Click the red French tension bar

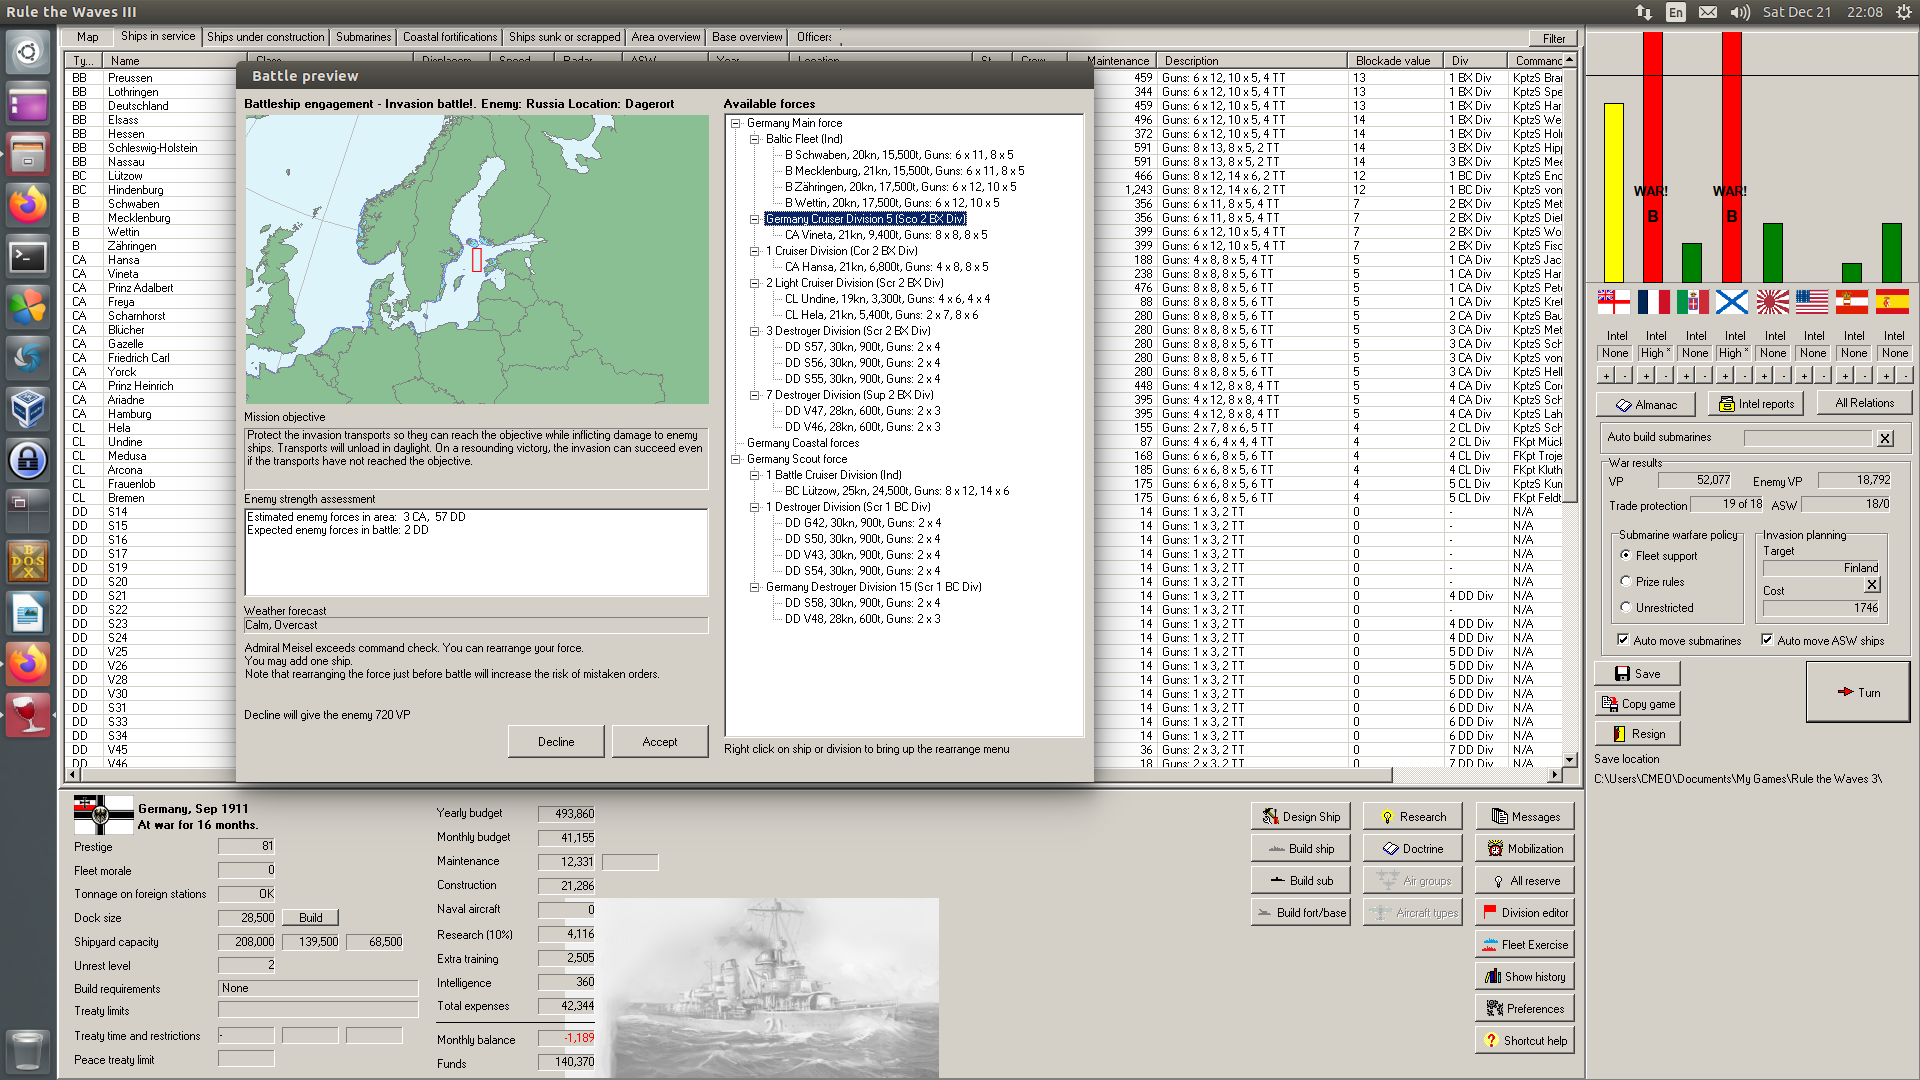[1653, 157]
